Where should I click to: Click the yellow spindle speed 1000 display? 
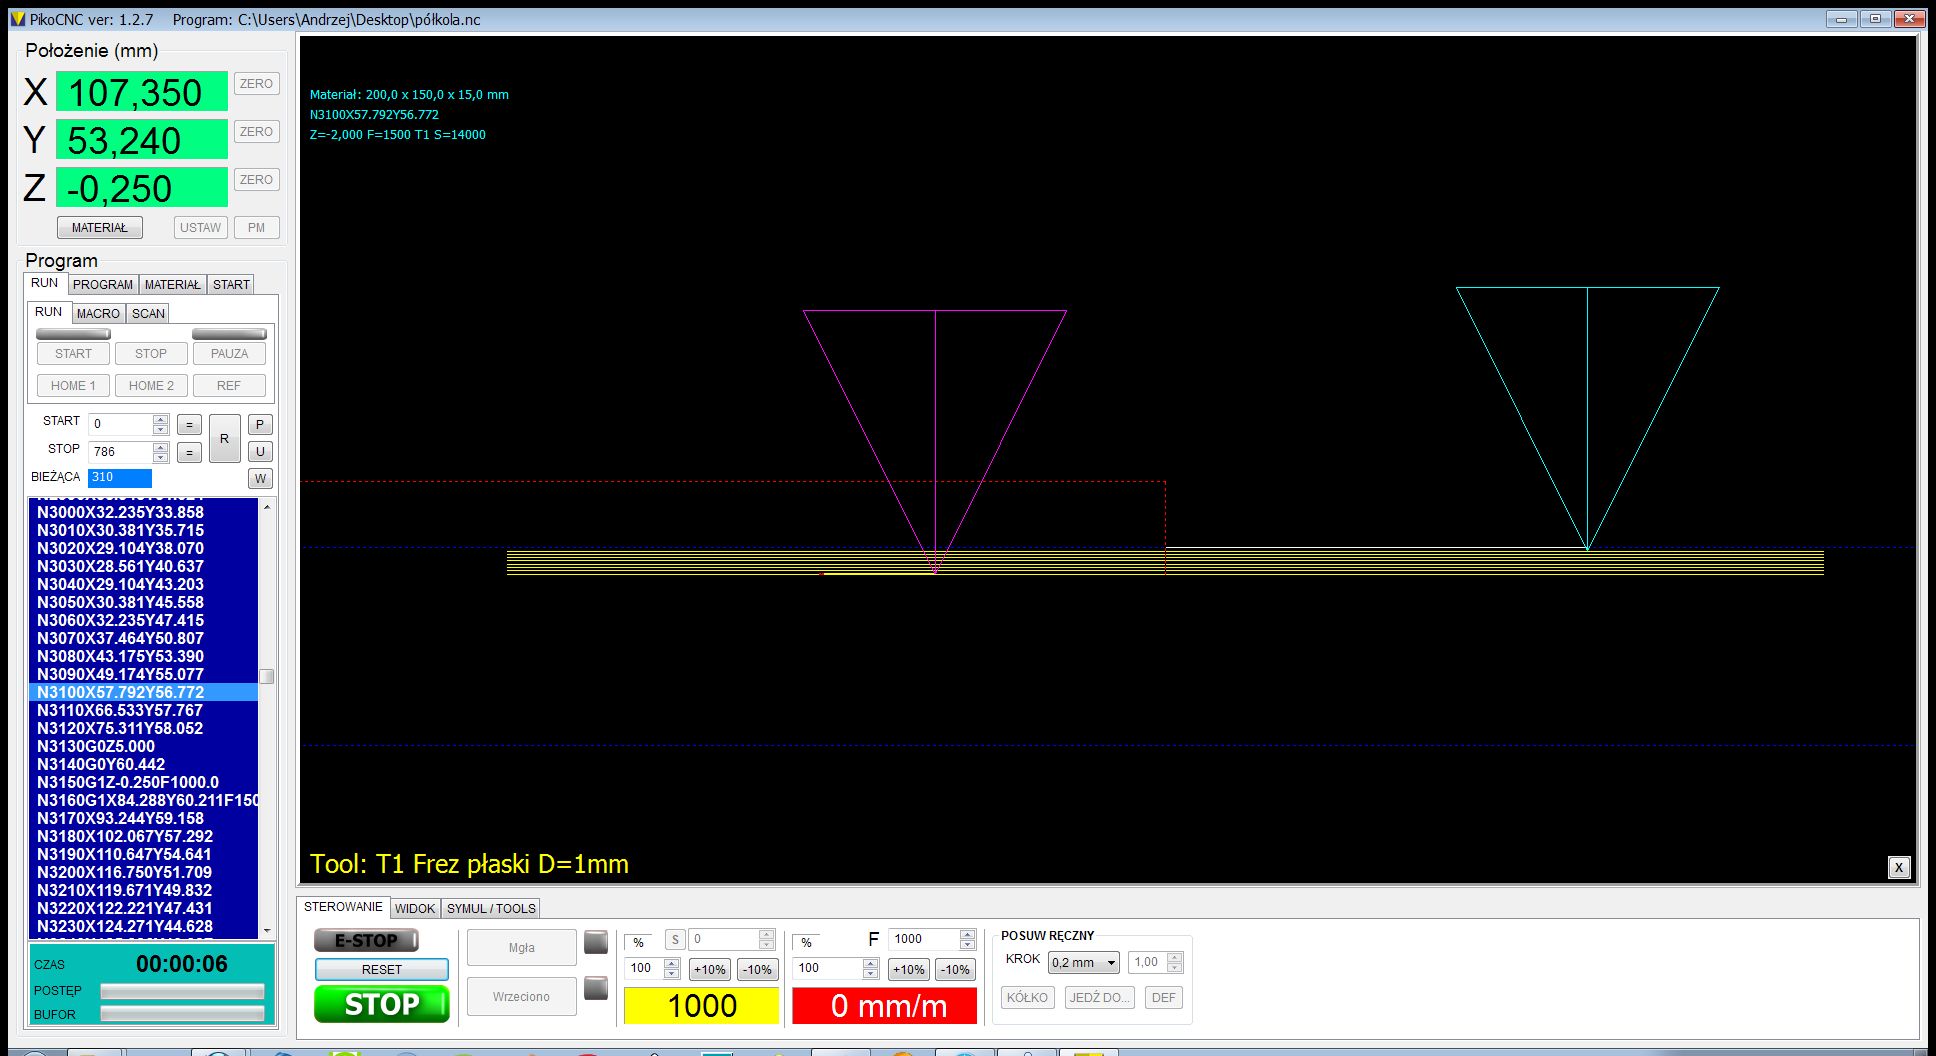tap(701, 1006)
